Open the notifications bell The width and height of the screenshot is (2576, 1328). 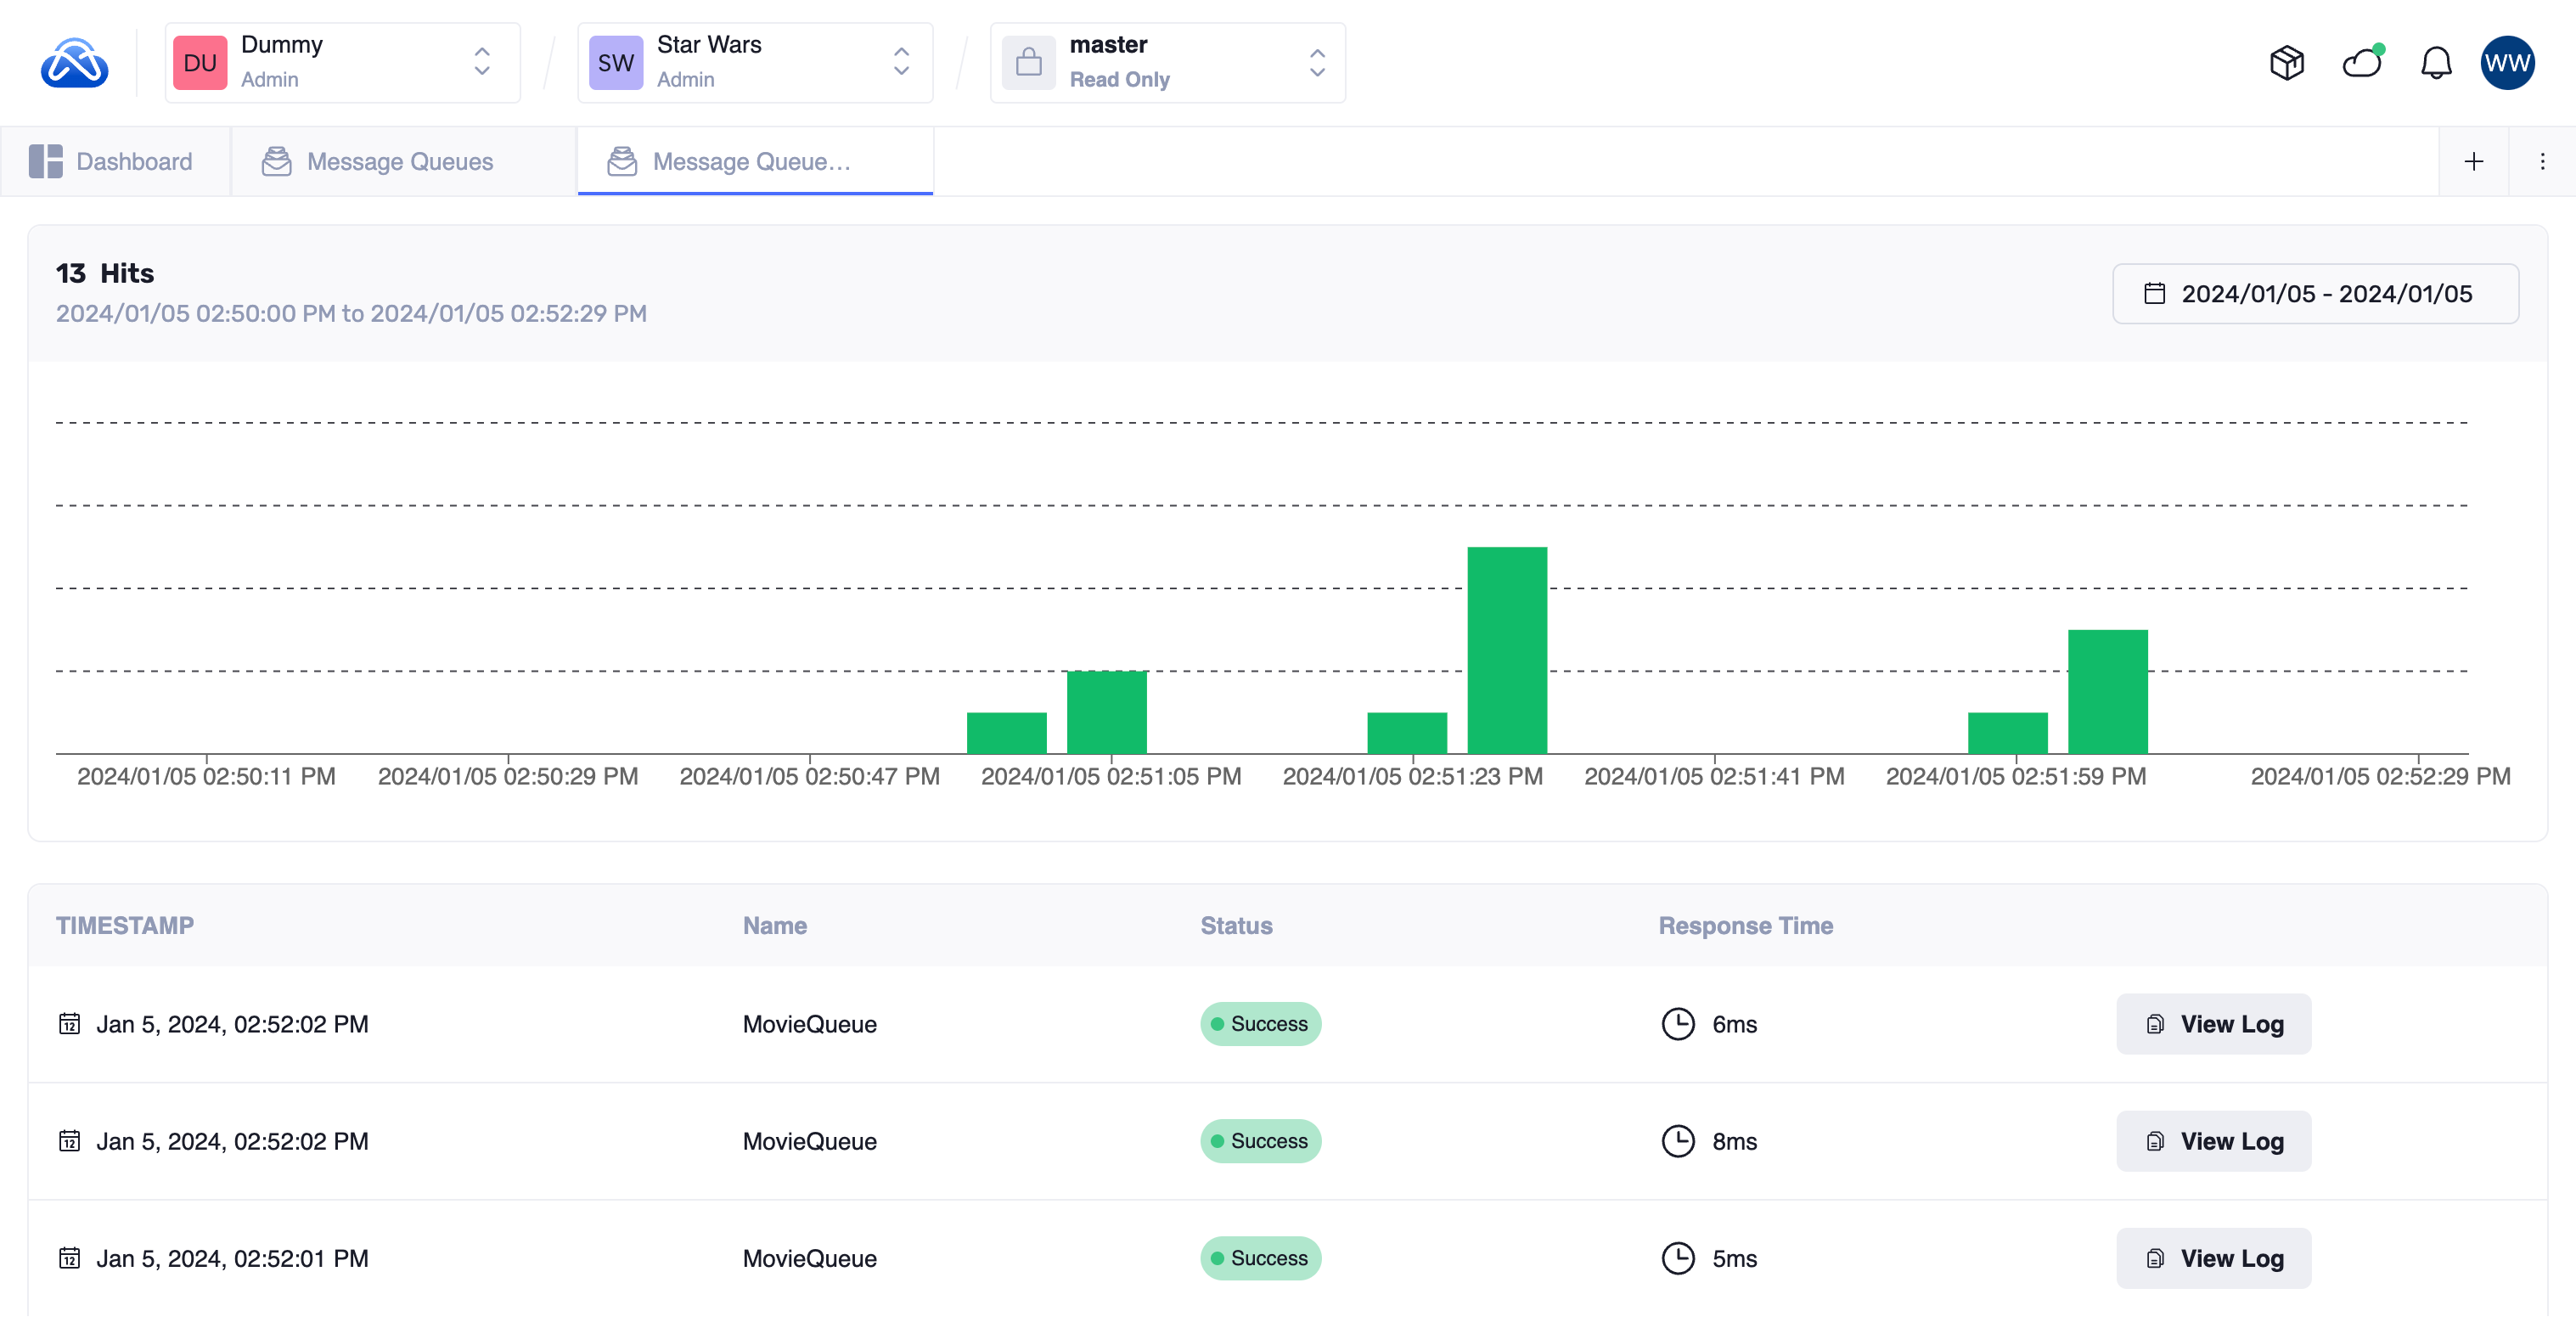point(2435,63)
